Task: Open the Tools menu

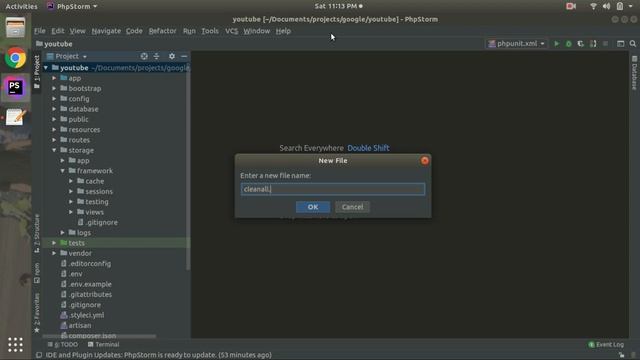Action: (210, 31)
